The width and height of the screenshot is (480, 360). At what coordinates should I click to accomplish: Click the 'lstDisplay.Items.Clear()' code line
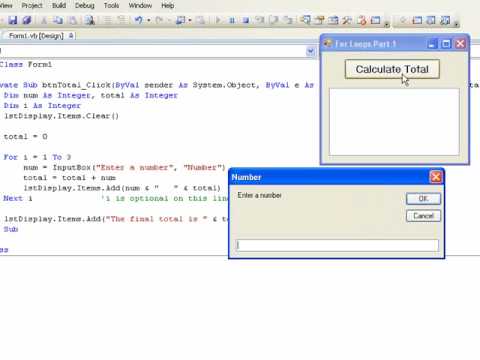coord(61,116)
